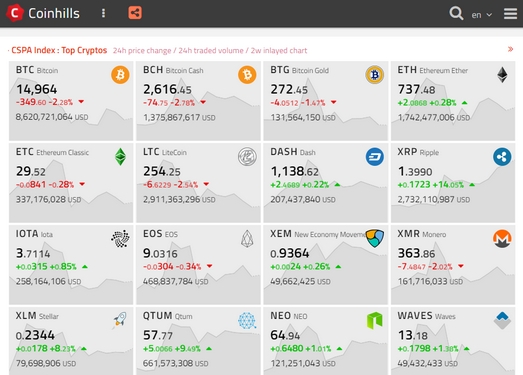Click XRP change +0.1723 +14.05%

pos(436,184)
